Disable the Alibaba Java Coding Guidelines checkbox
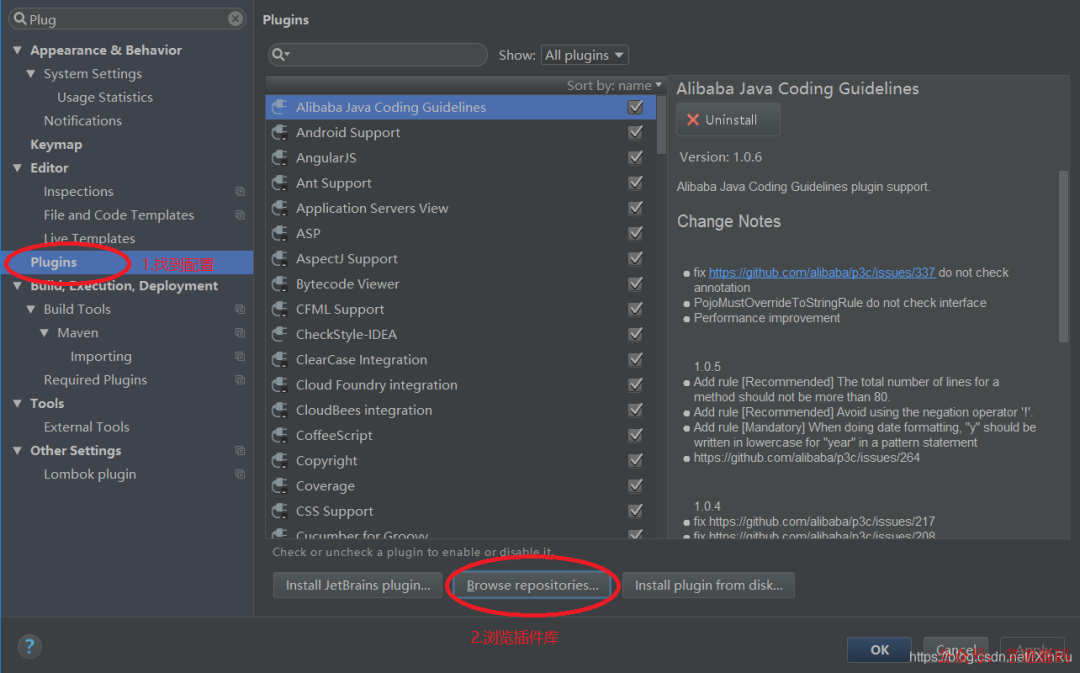Viewport: 1080px width, 673px height. [x=636, y=107]
